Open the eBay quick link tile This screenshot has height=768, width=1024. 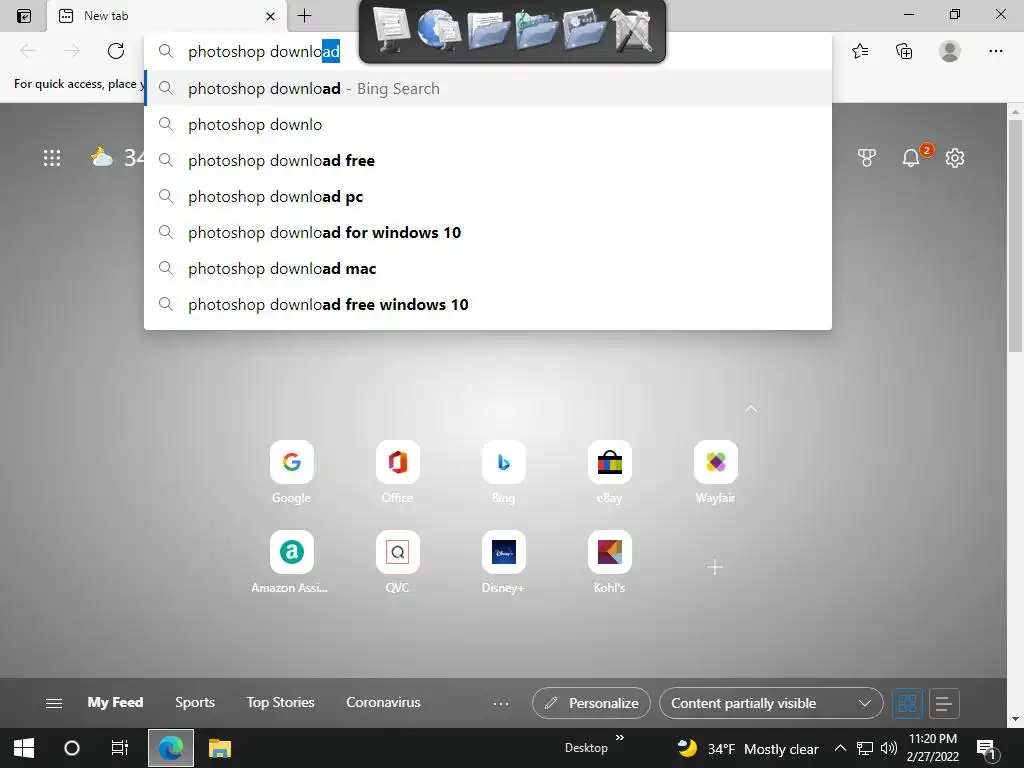[x=609, y=462]
